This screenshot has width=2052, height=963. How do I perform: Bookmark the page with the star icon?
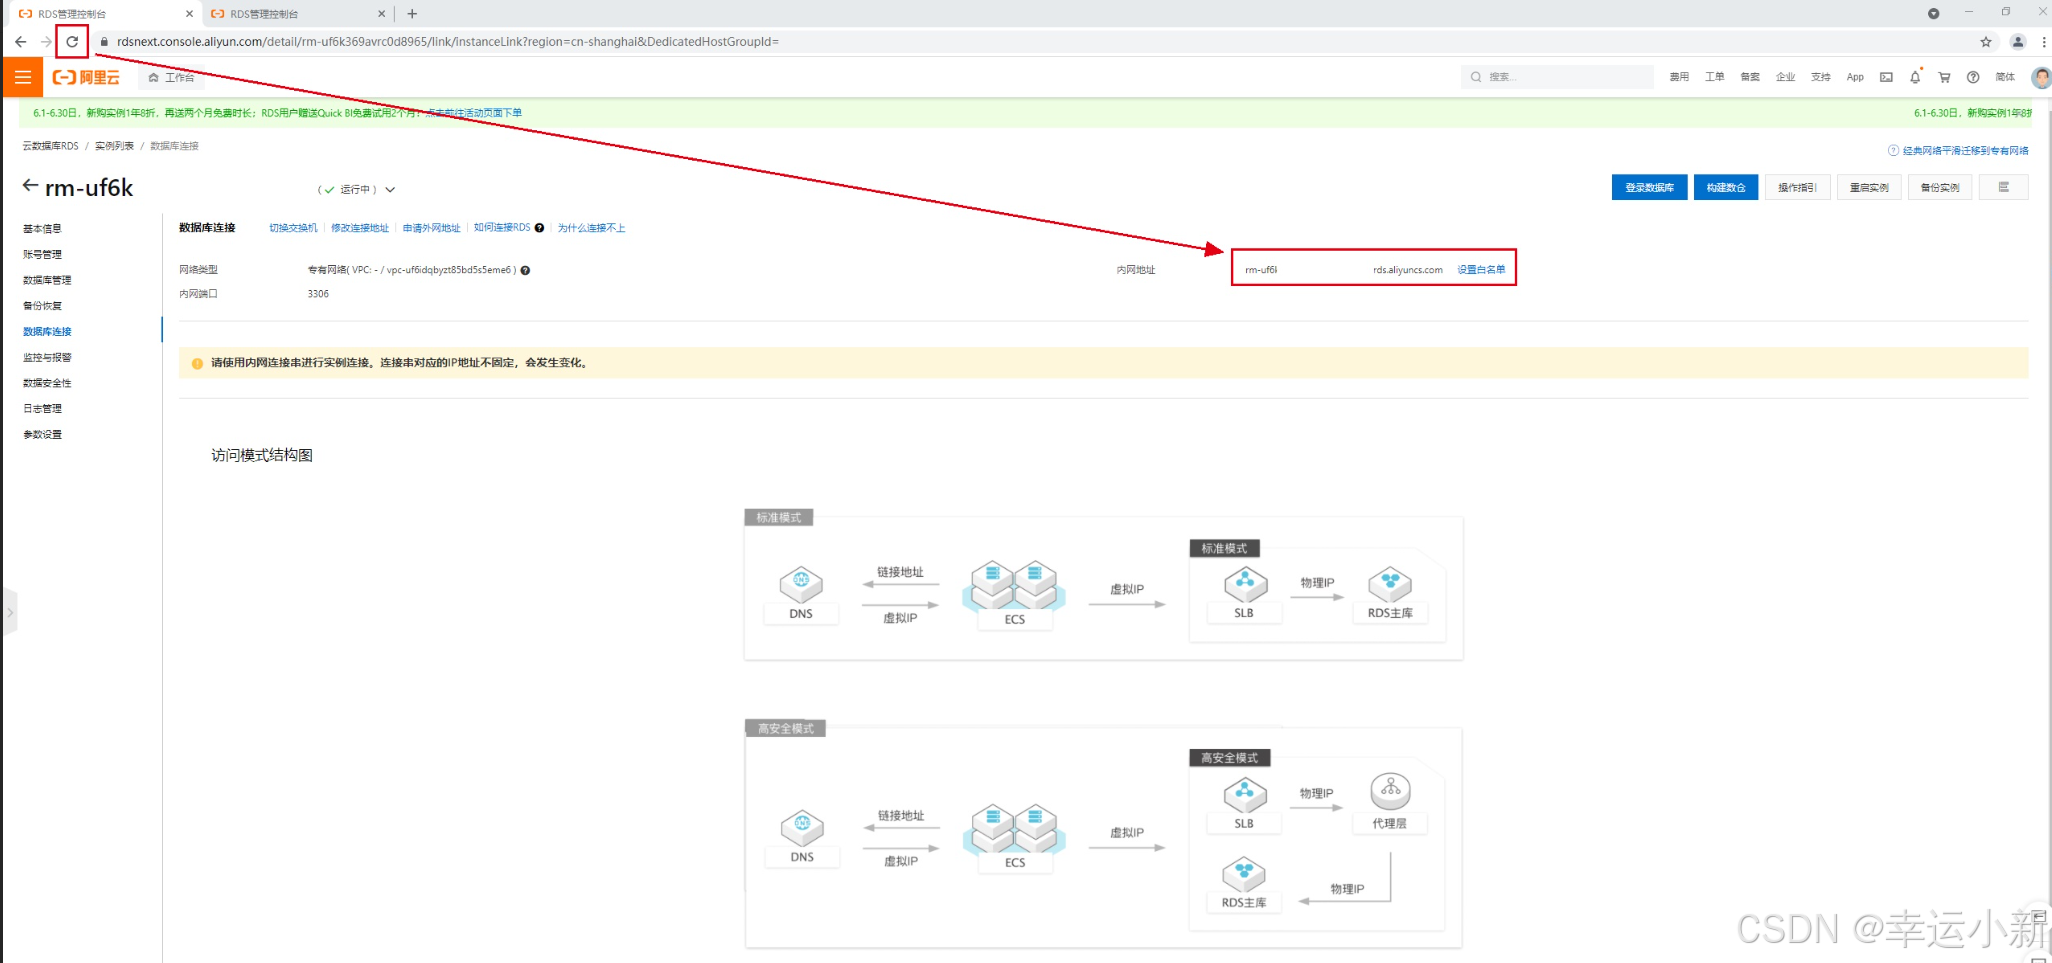point(1986,42)
